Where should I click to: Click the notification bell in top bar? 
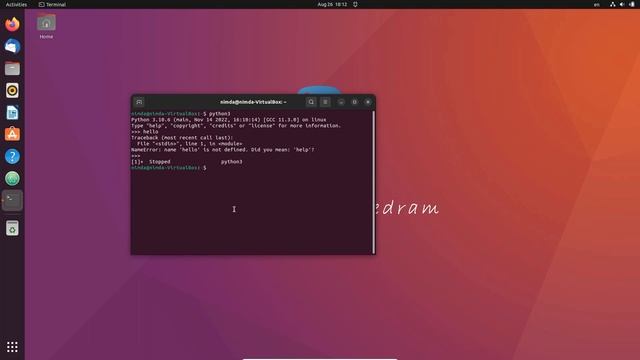tap(355, 4)
